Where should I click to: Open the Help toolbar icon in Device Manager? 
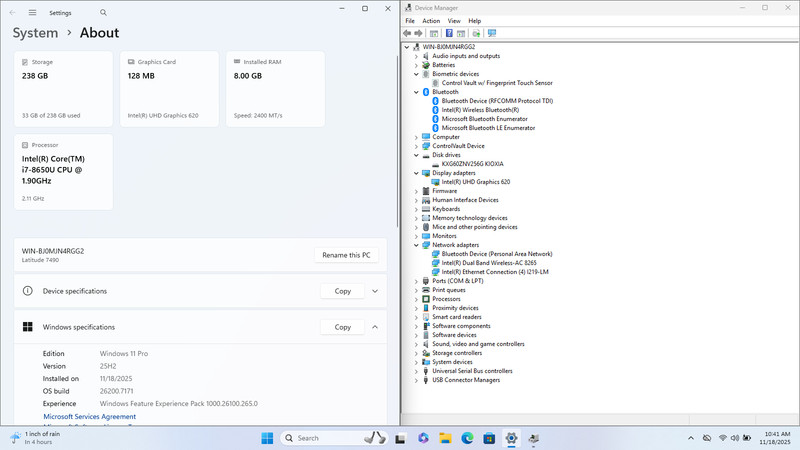click(449, 33)
